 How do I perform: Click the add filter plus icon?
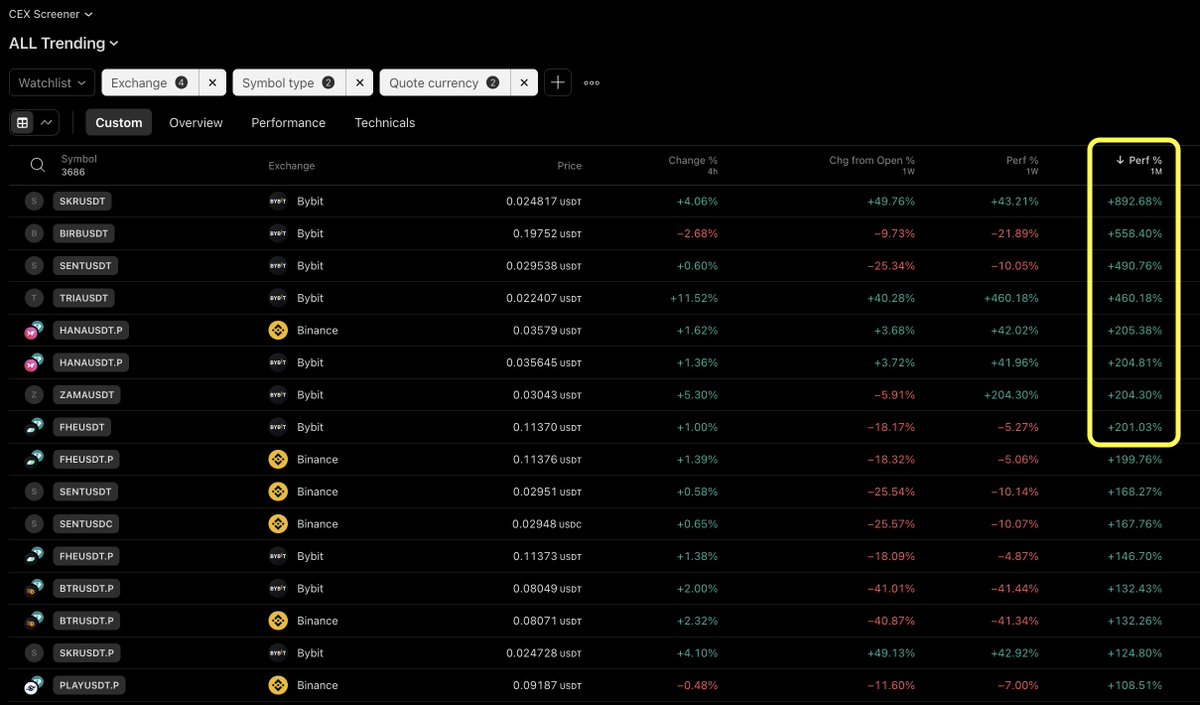pos(557,83)
